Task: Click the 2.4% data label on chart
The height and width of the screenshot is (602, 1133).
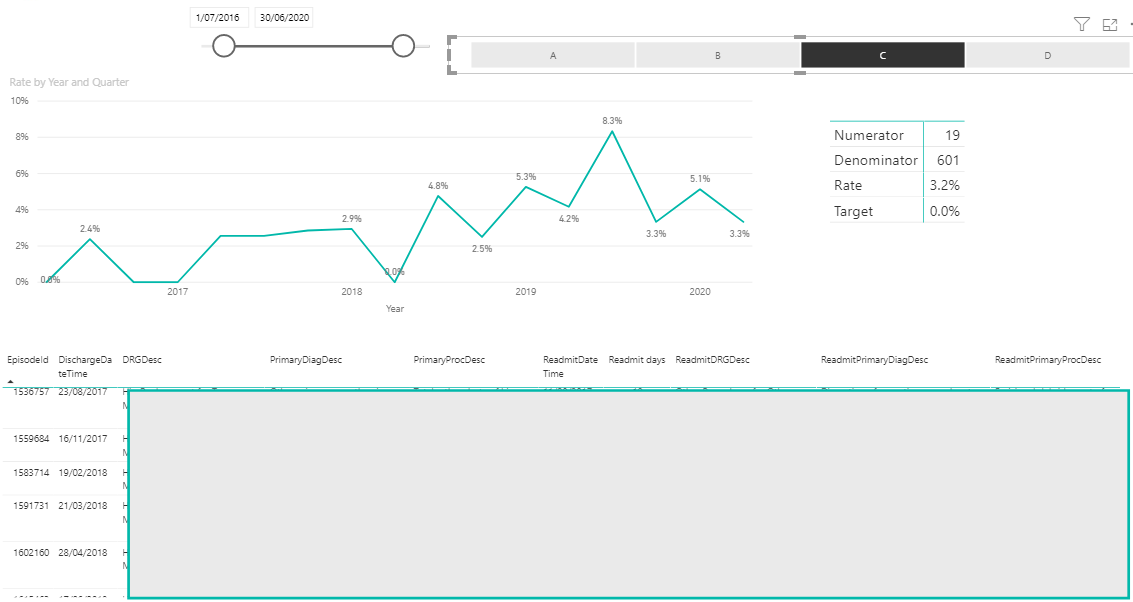Action: tap(90, 228)
